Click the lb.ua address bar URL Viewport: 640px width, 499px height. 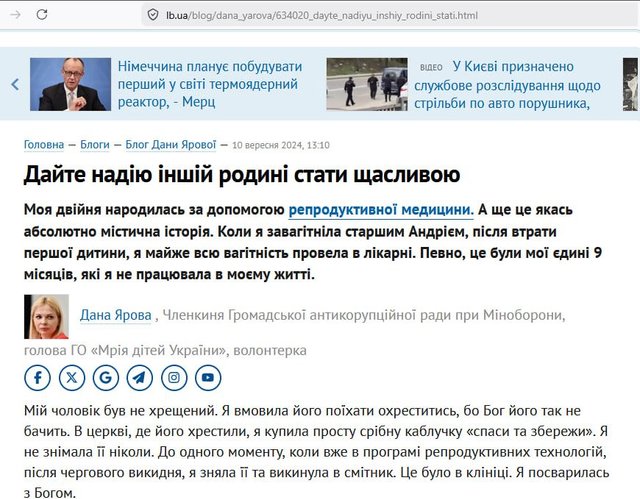[x=322, y=16]
